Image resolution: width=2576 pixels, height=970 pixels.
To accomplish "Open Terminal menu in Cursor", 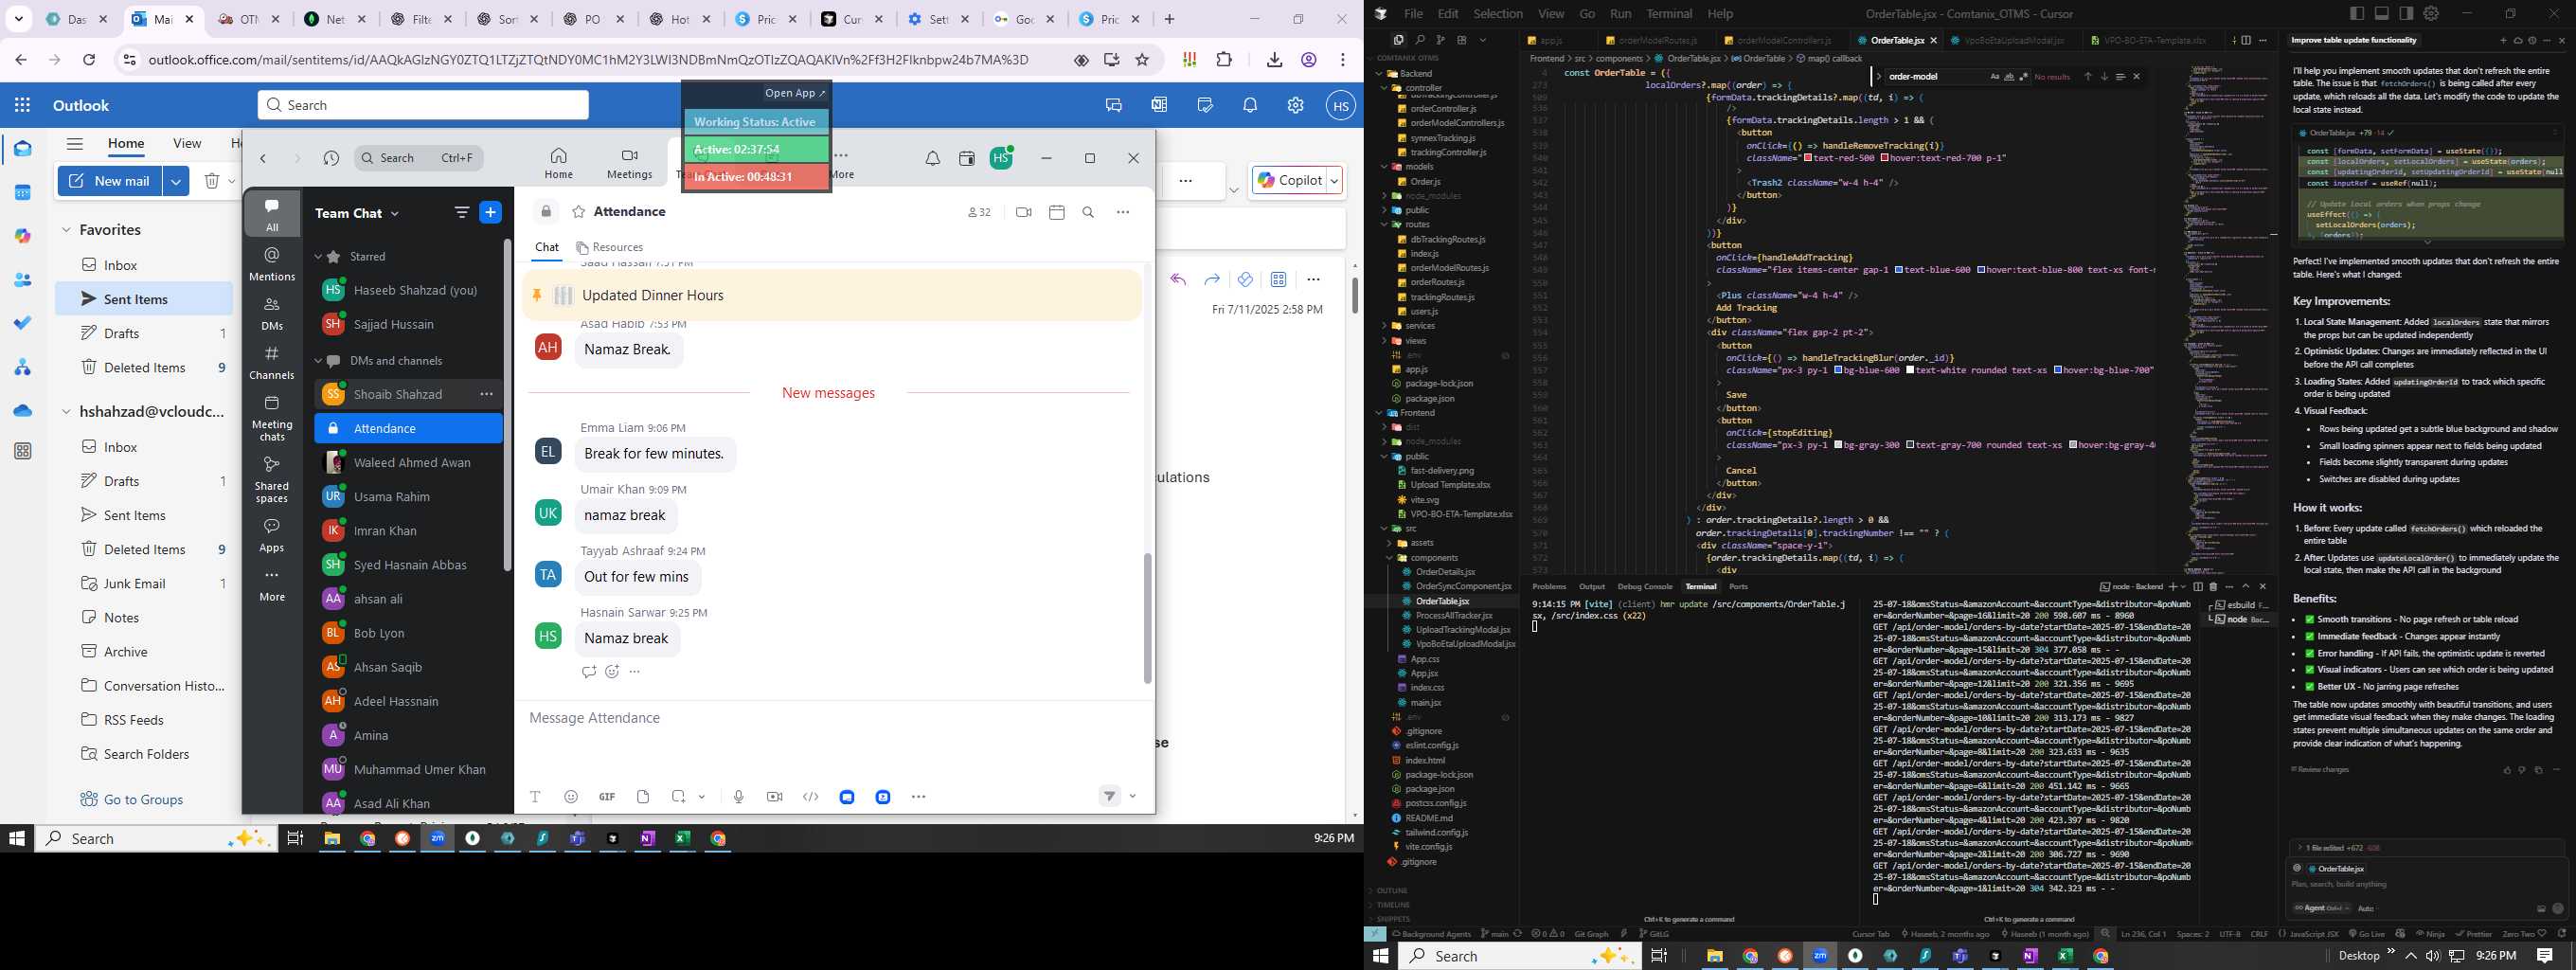I will pyautogui.click(x=1669, y=13).
